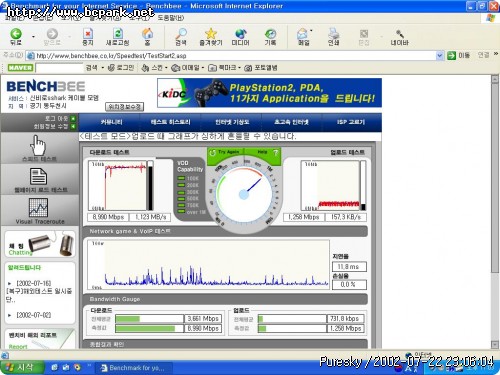Click the 157.3 KB/s upload value

point(346,217)
